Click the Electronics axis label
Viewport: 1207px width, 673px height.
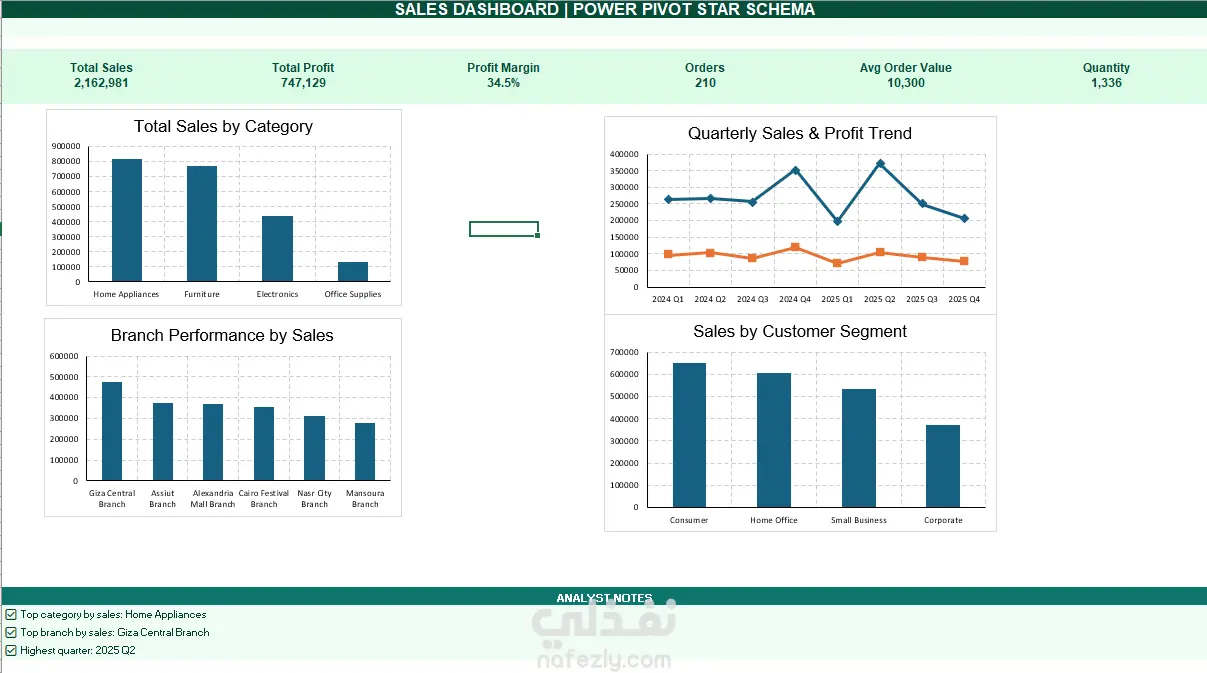click(x=277, y=295)
